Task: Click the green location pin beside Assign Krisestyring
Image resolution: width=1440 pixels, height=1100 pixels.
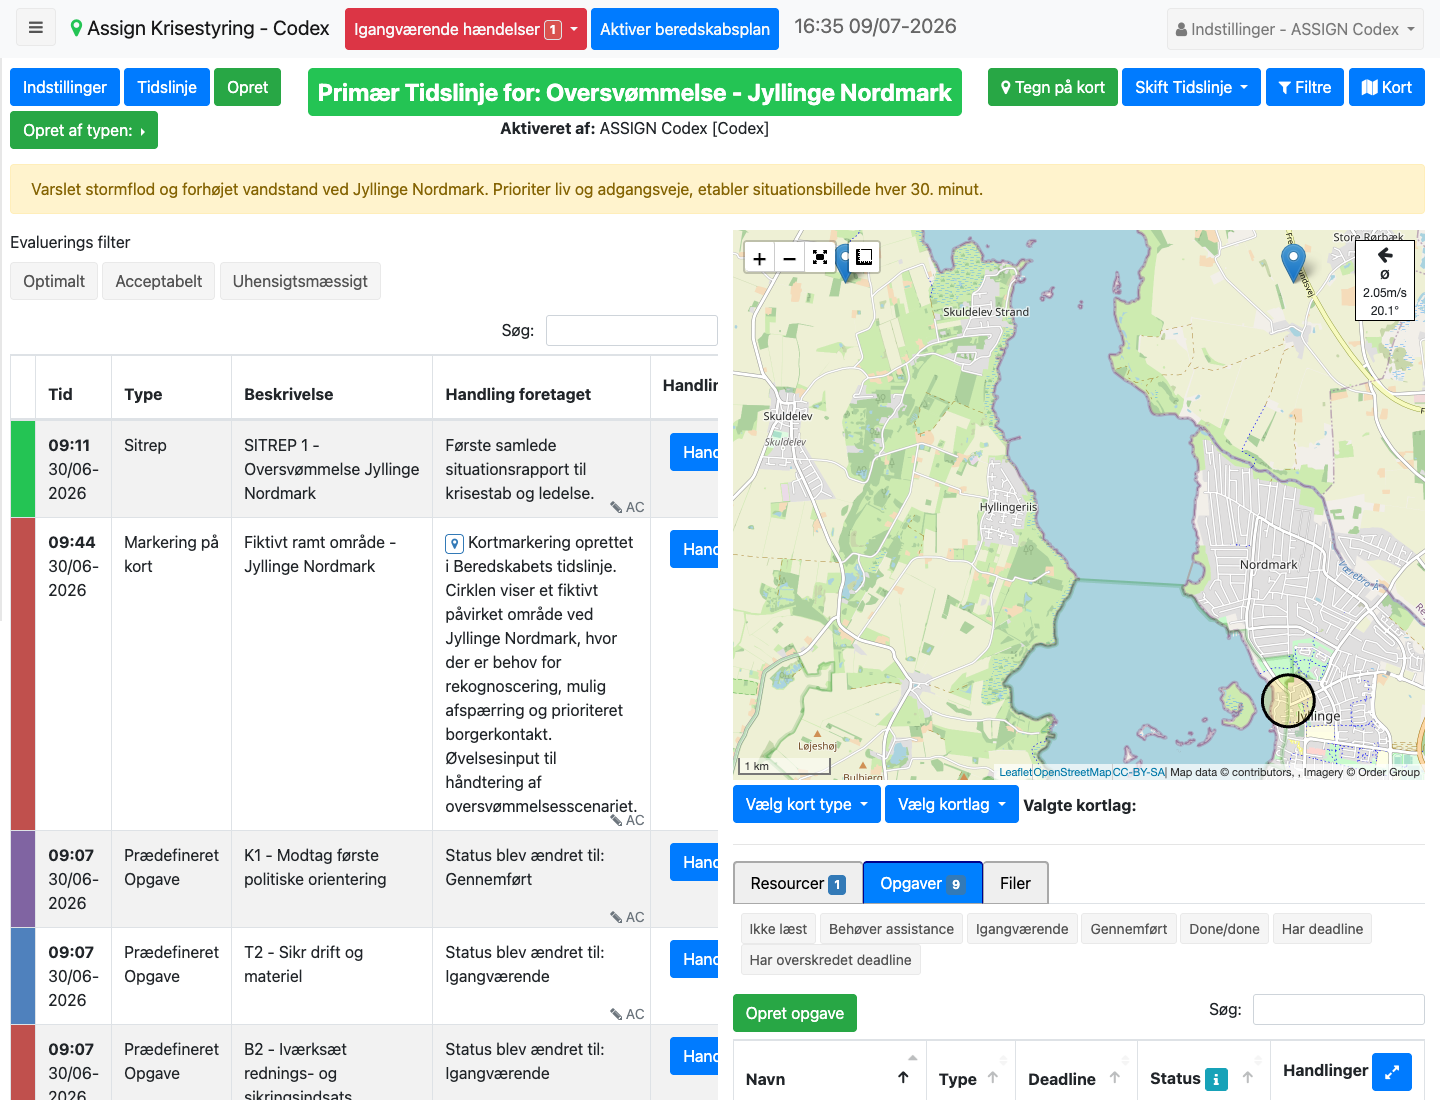Action: (76, 29)
